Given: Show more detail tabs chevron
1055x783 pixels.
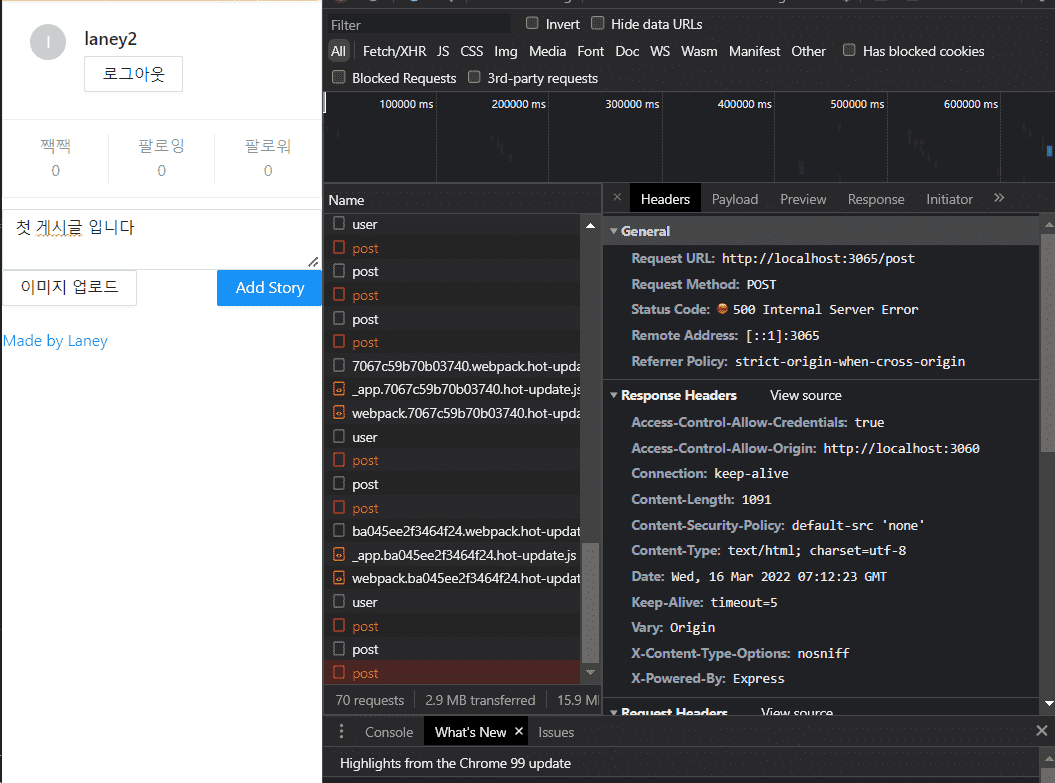Looking at the screenshot, I should coord(999,198).
